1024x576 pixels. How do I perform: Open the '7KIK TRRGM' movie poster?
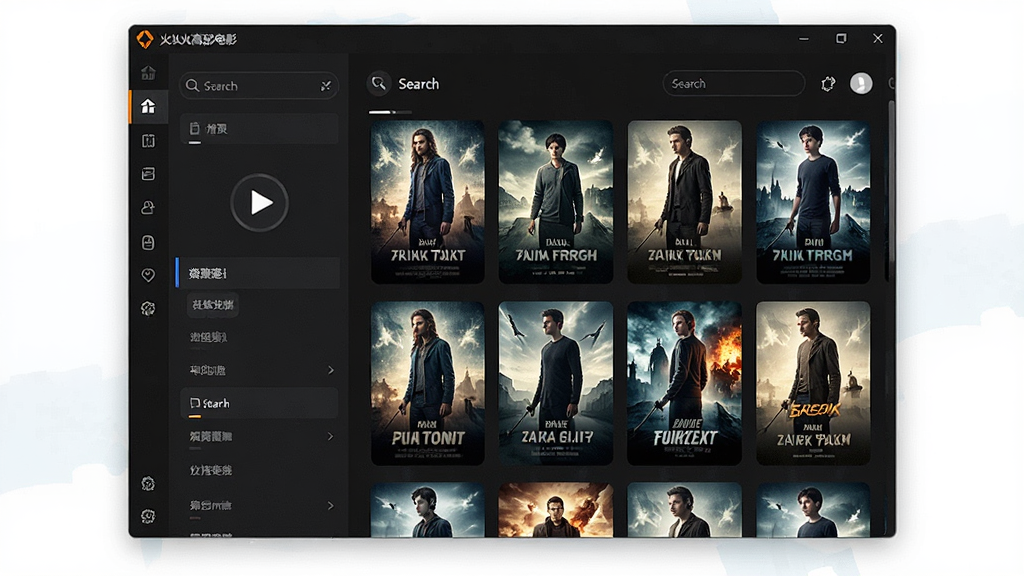813,202
